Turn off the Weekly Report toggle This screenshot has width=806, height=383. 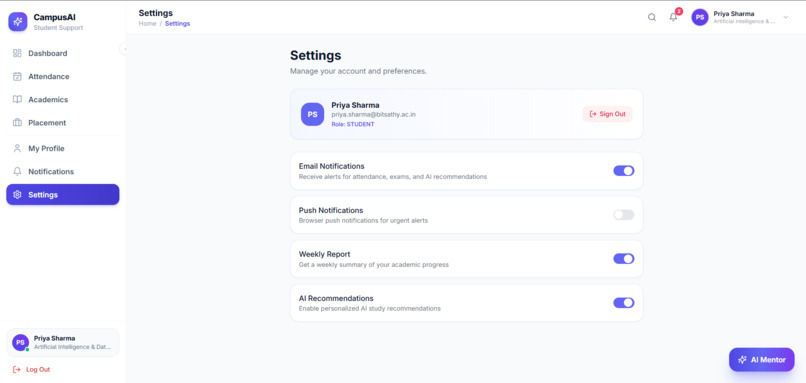624,259
